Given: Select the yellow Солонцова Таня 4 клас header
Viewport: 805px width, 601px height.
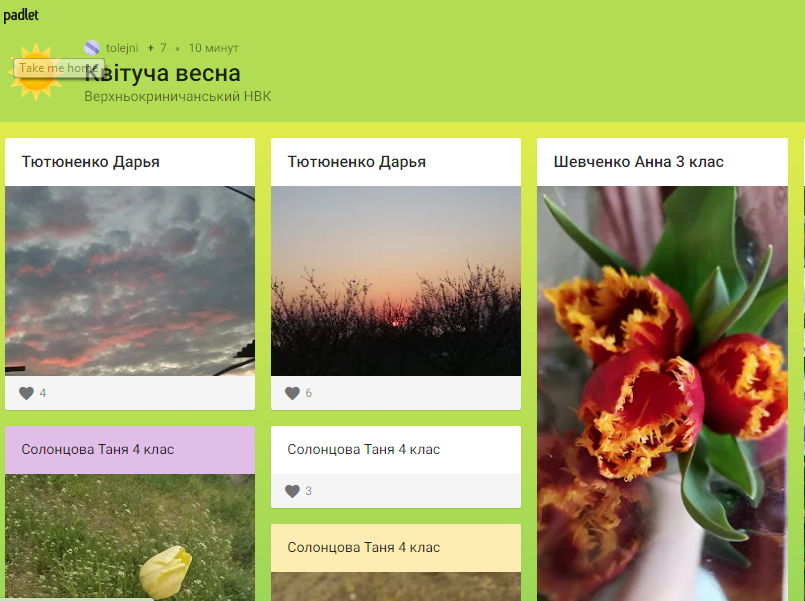Looking at the screenshot, I should tap(396, 548).
